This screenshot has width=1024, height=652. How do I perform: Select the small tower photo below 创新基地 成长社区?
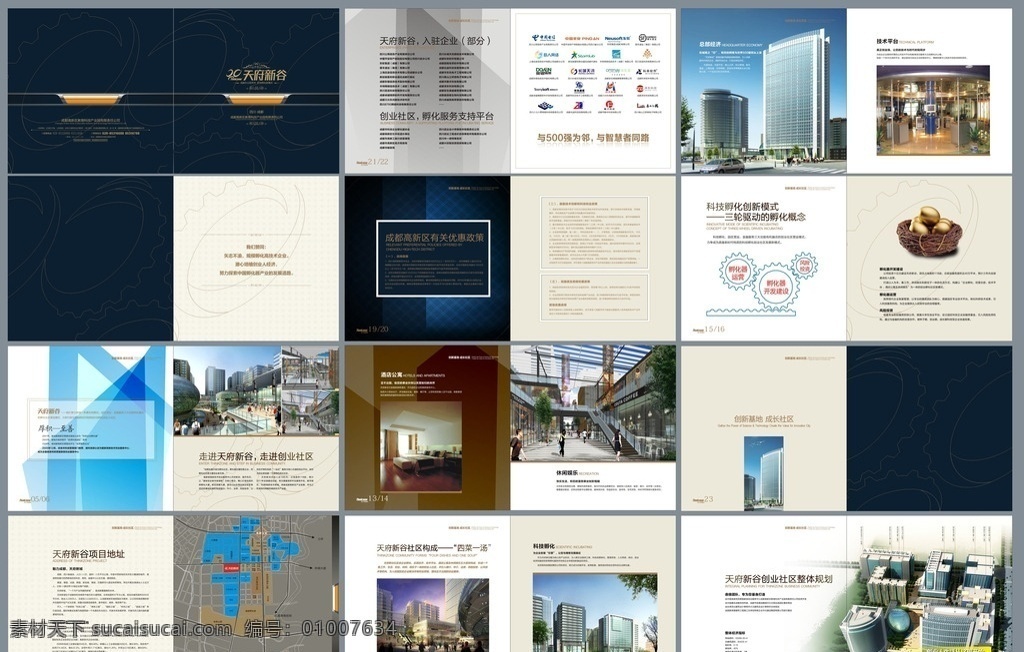tap(763, 472)
